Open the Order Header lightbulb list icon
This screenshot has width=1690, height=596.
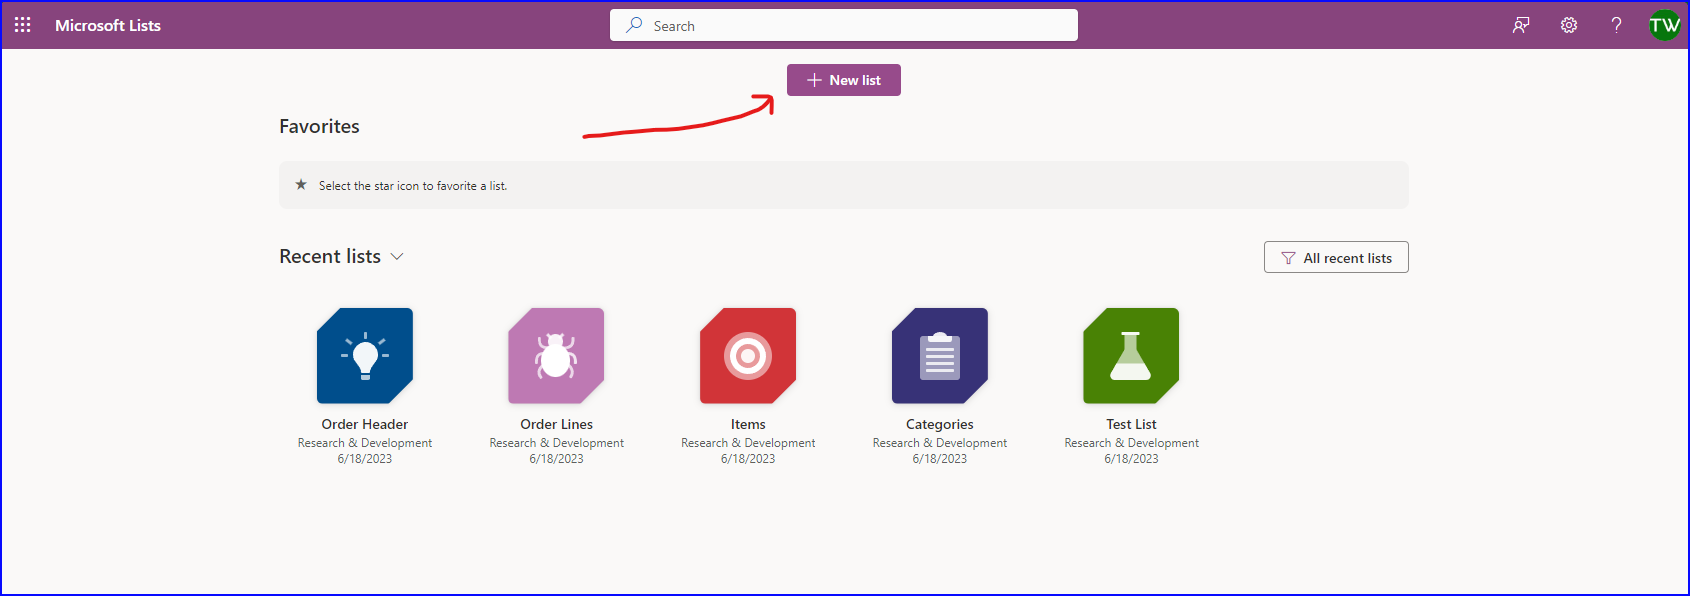click(x=365, y=356)
